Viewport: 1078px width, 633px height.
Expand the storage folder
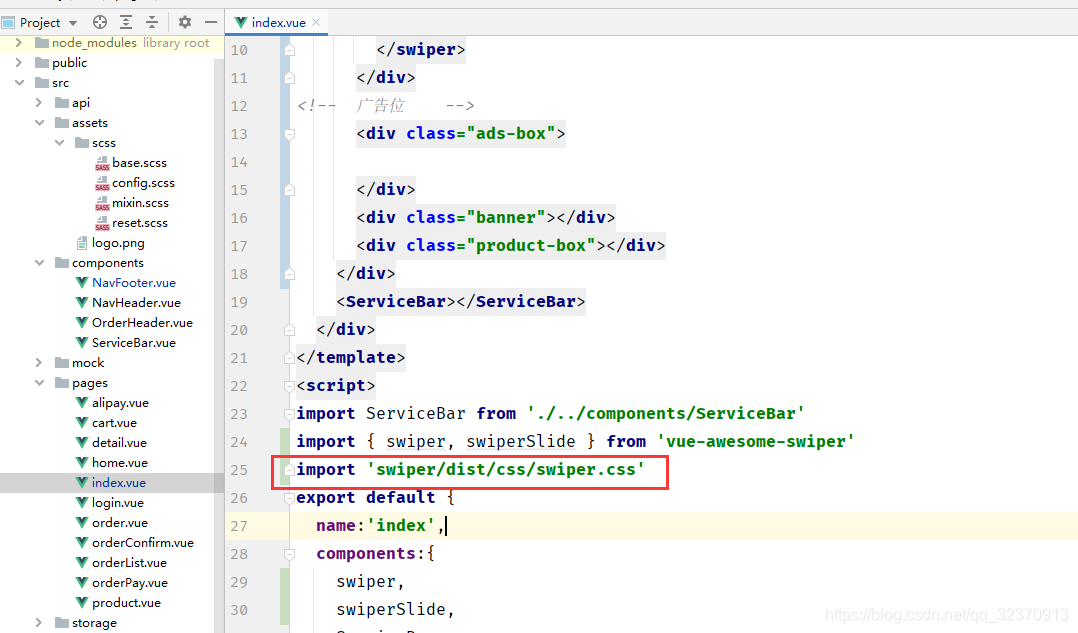coord(38,622)
